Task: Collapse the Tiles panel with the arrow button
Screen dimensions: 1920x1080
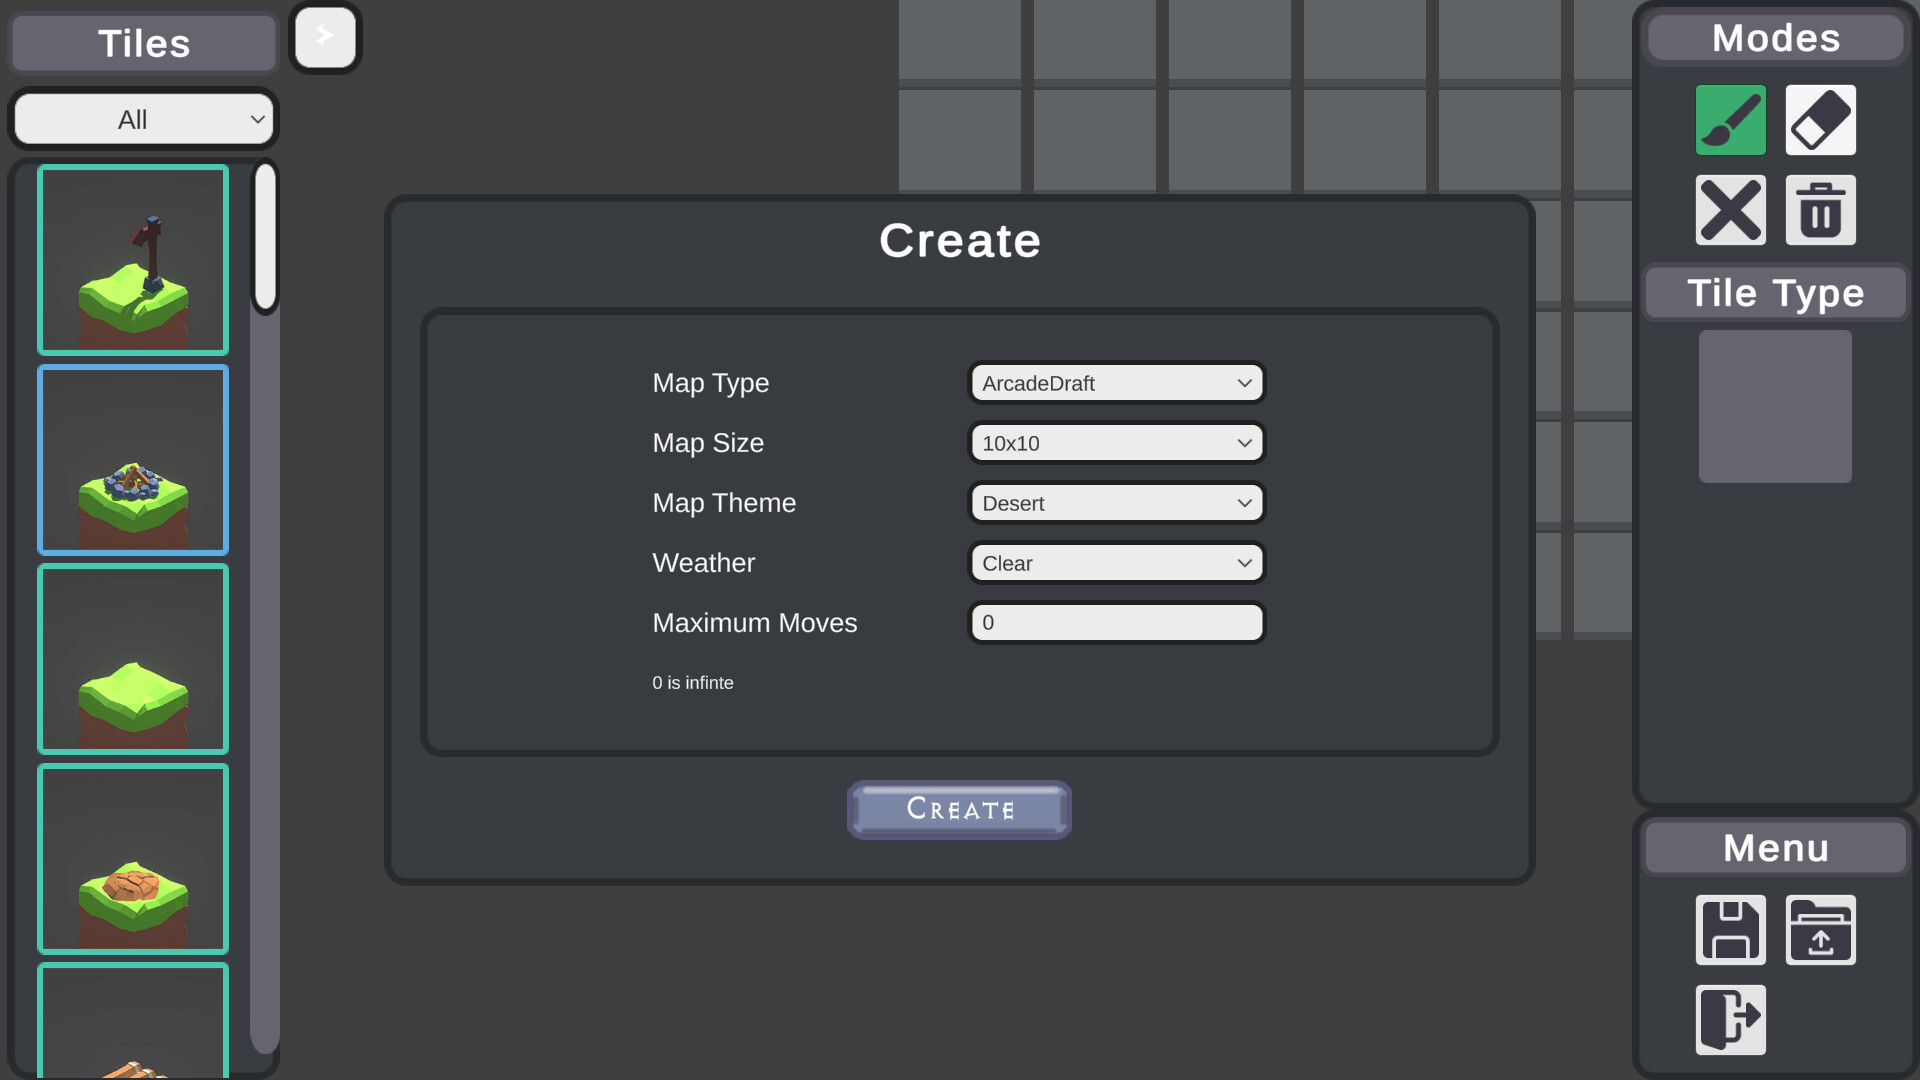Action: [x=324, y=35]
